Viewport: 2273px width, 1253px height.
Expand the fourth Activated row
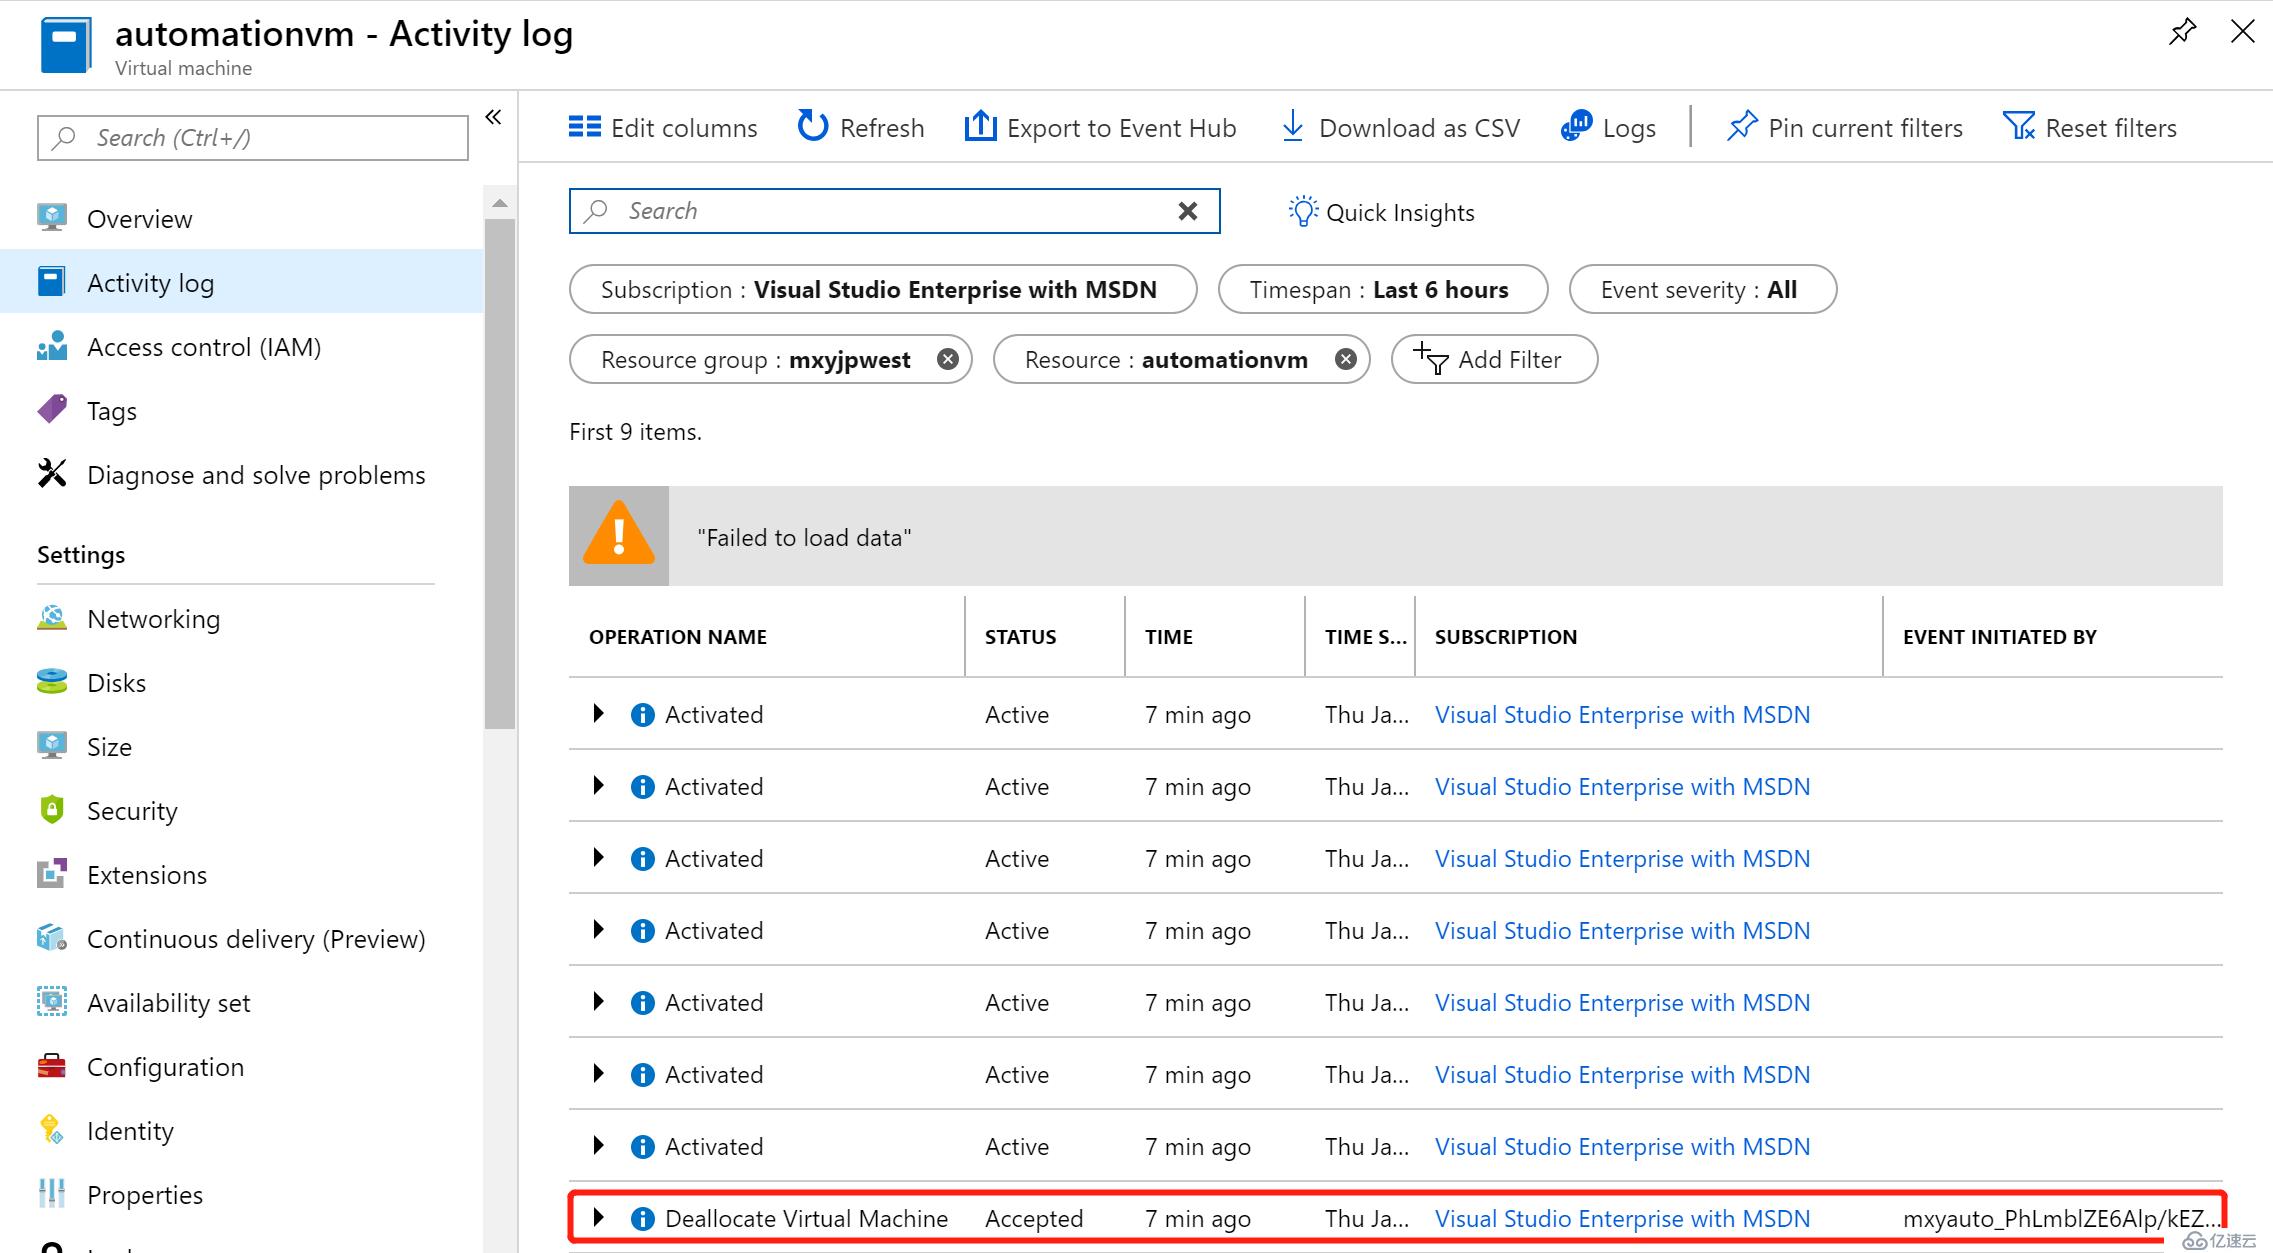click(x=598, y=929)
